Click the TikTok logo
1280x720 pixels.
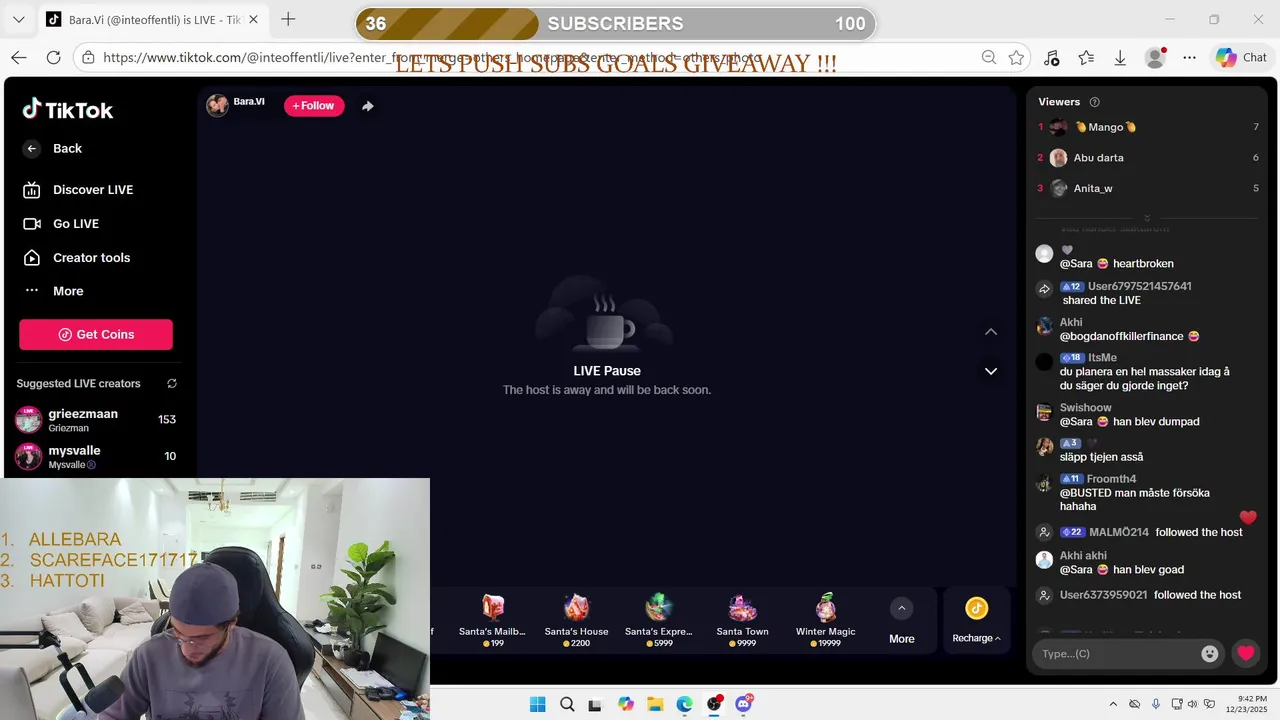[68, 110]
